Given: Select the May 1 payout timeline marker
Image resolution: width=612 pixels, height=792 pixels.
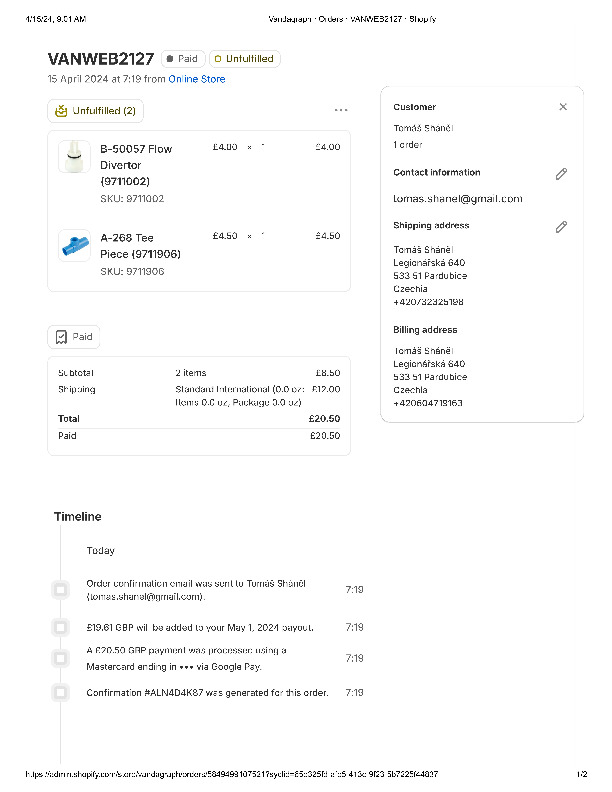Looking at the screenshot, I should tap(60, 628).
